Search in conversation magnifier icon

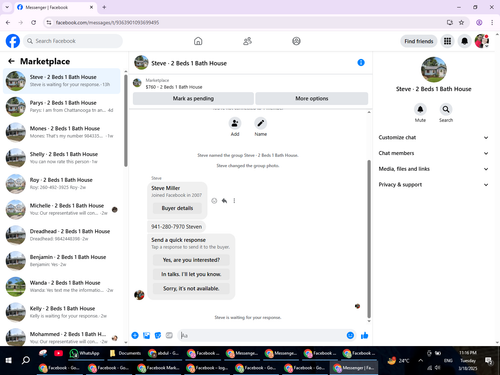[446, 109]
